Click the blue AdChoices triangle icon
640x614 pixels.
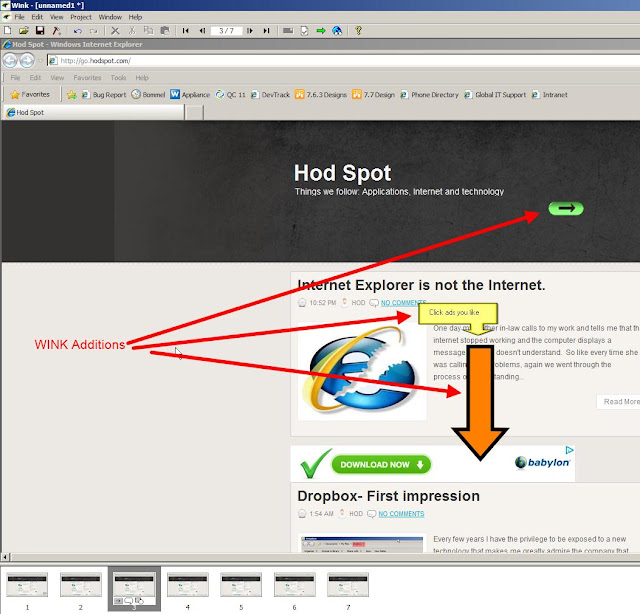pos(569,450)
